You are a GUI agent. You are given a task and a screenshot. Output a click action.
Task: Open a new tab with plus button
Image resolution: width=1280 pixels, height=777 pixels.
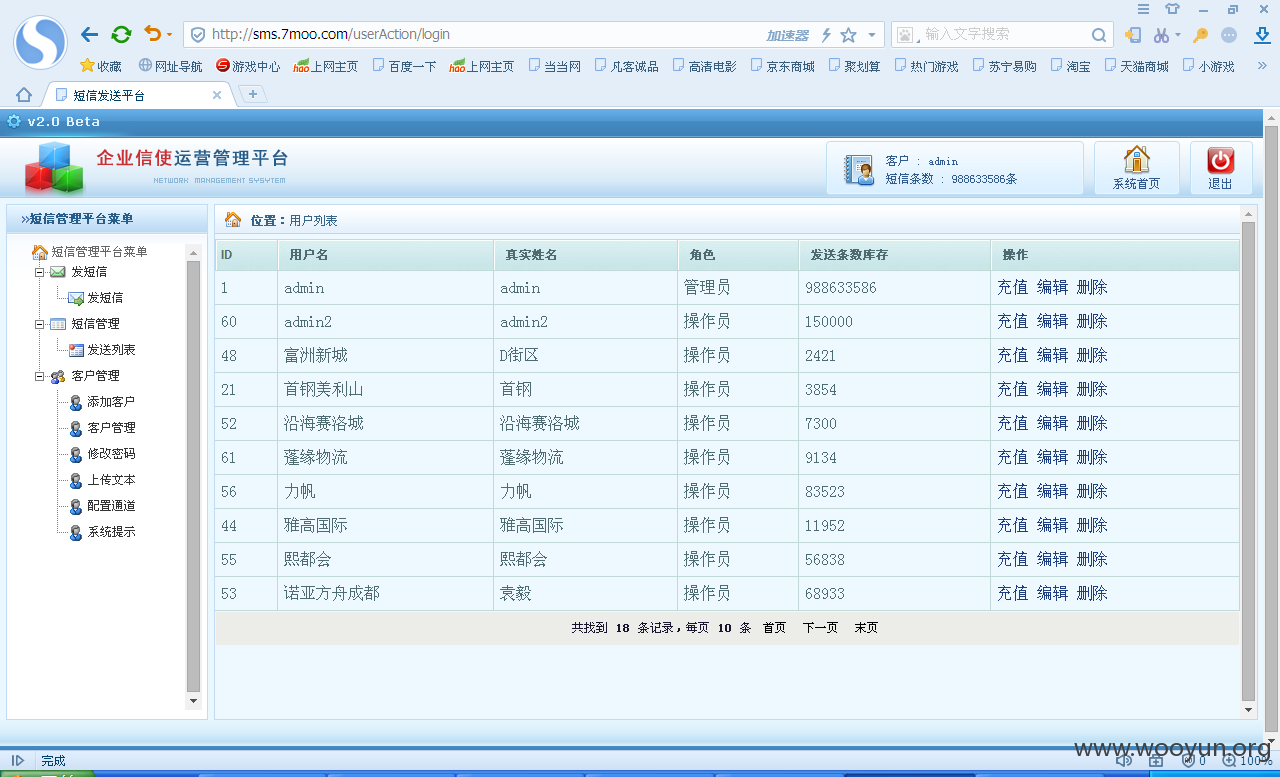click(x=253, y=94)
